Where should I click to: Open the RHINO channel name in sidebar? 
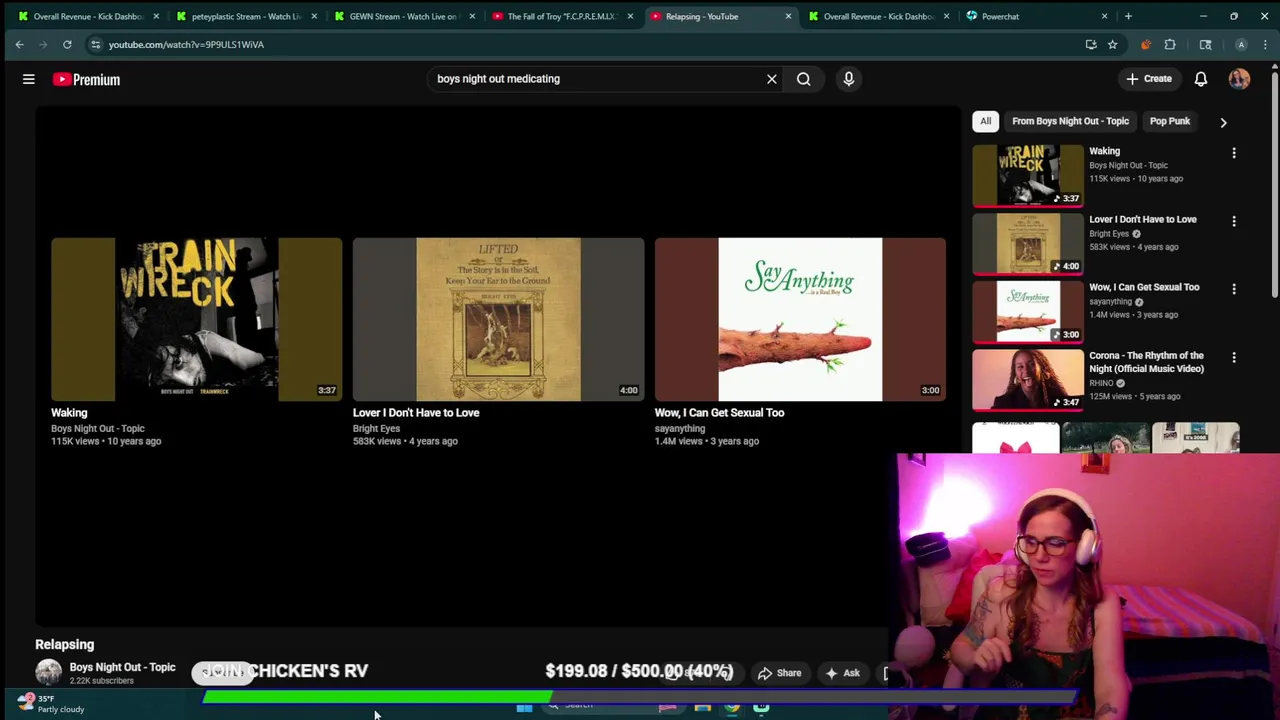(x=1101, y=383)
